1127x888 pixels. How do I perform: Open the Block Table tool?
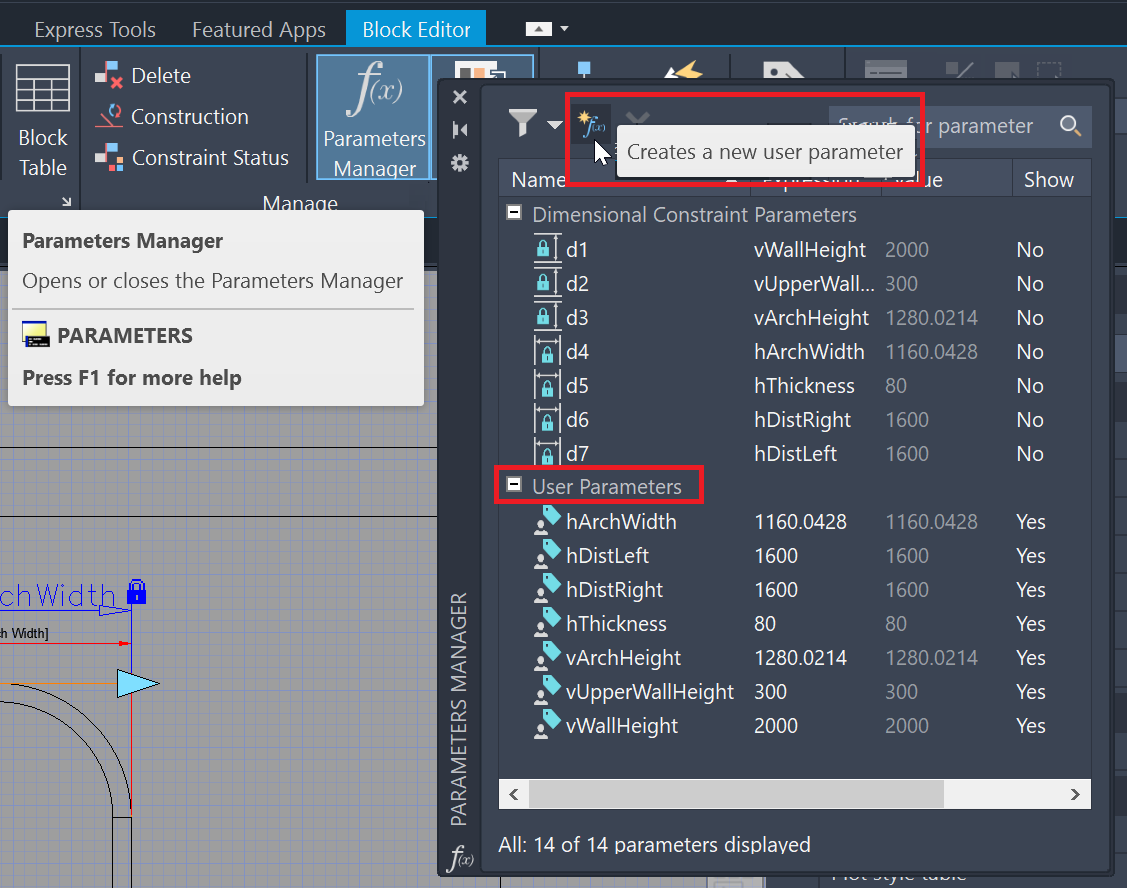[42, 121]
